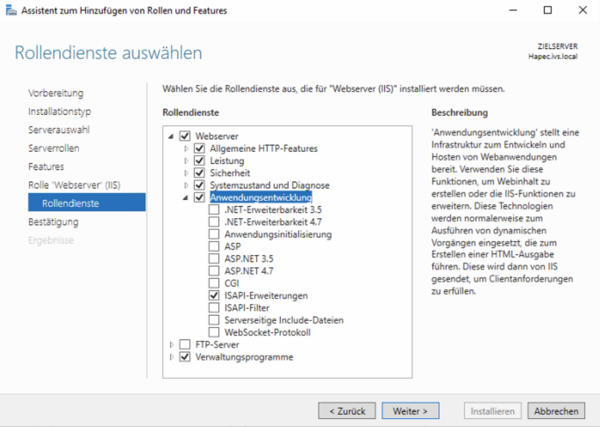Select the ISAPI-Erweiterungen label
The image size is (600, 427).
pos(266,296)
